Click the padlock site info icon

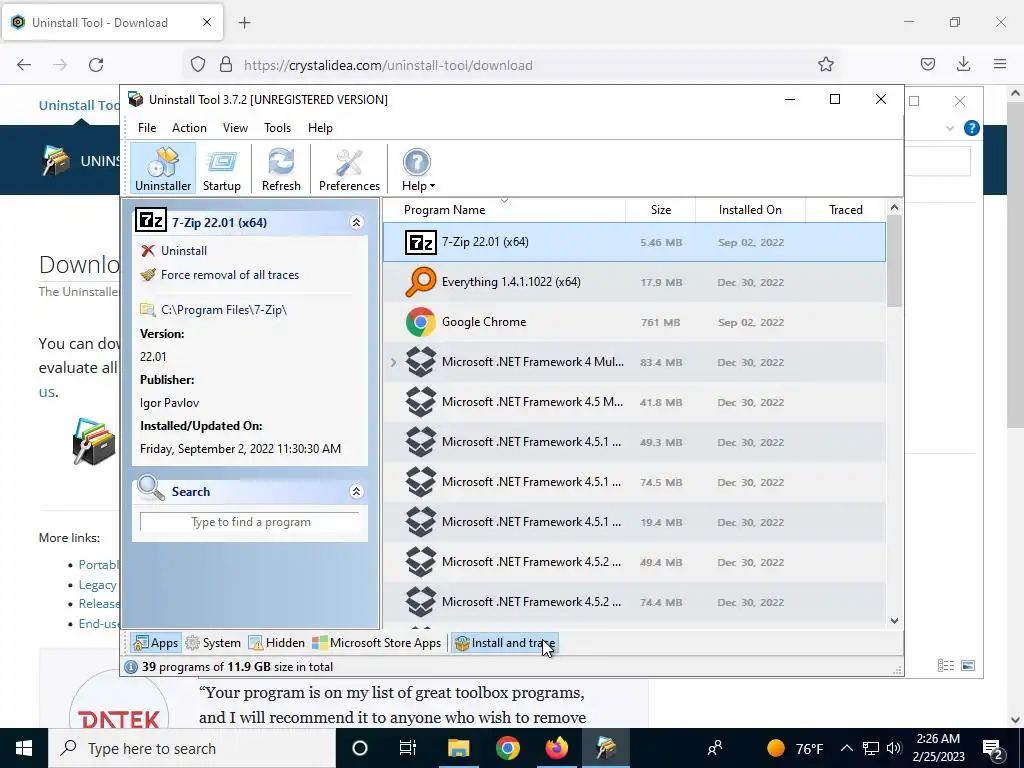tap(226, 64)
